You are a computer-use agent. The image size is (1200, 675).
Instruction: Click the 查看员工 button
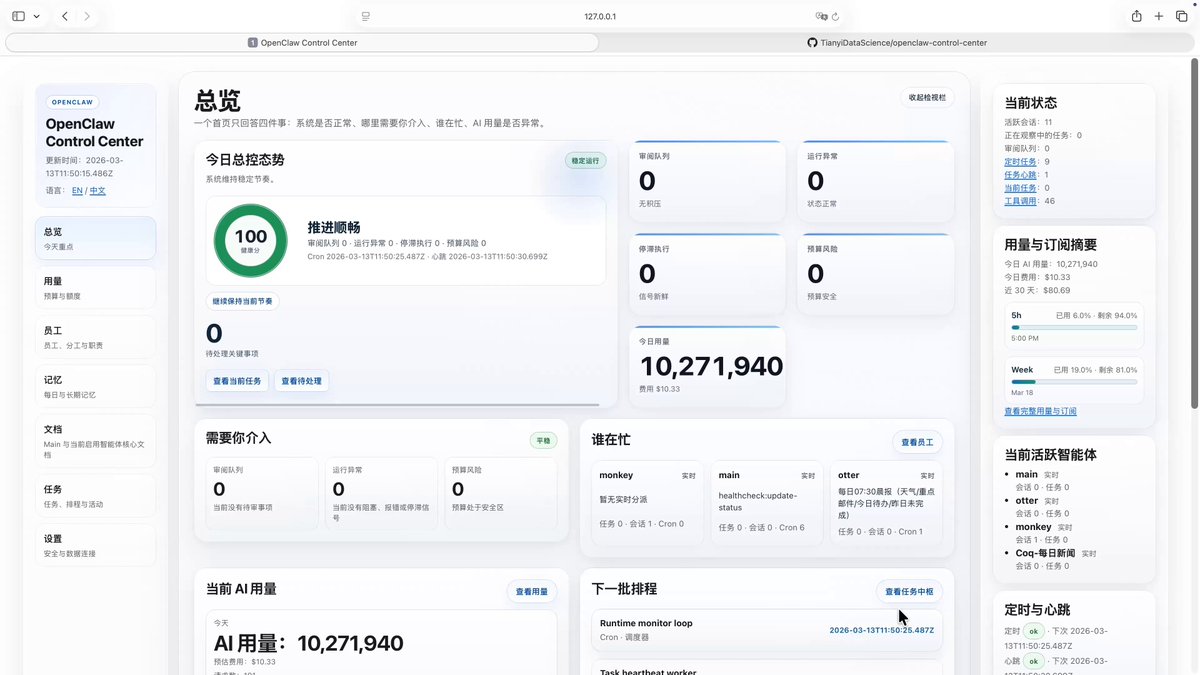(916, 442)
